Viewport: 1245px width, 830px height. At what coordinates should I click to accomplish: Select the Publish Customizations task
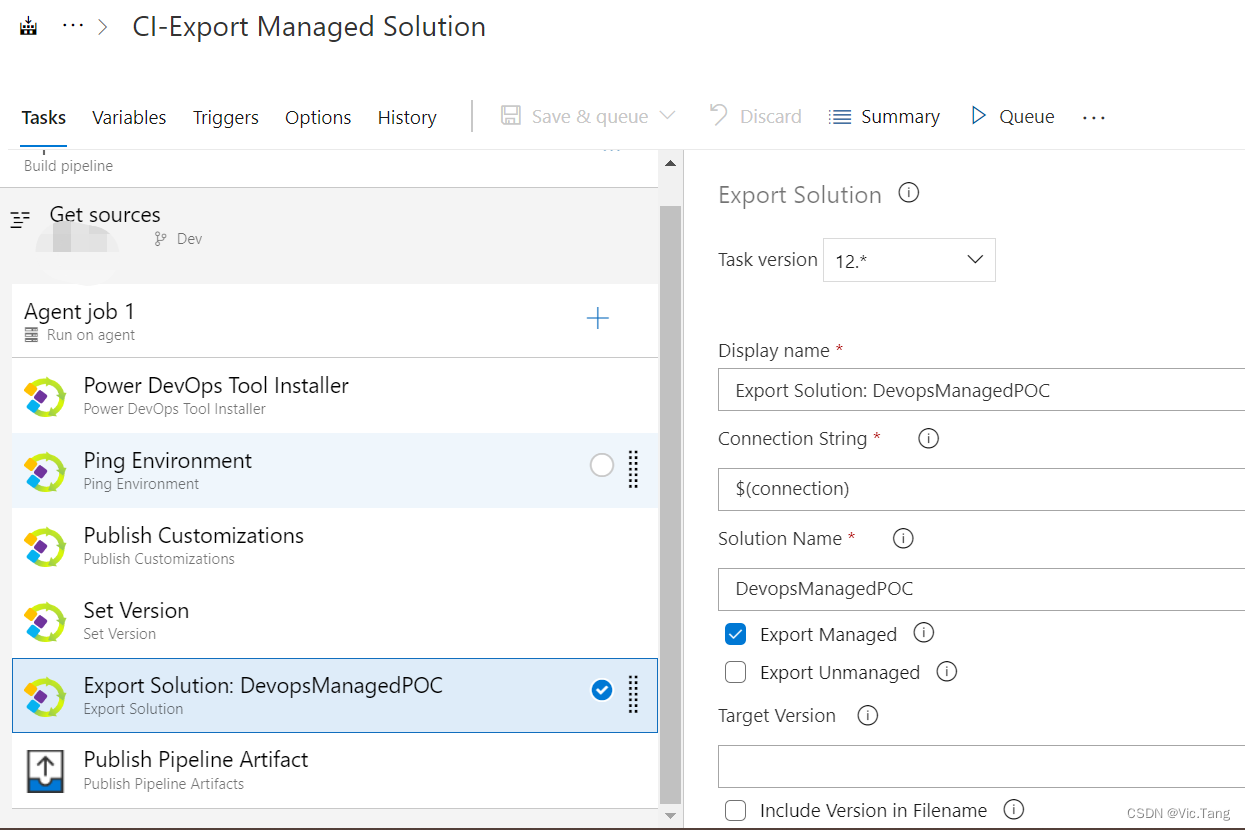pos(194,535)
